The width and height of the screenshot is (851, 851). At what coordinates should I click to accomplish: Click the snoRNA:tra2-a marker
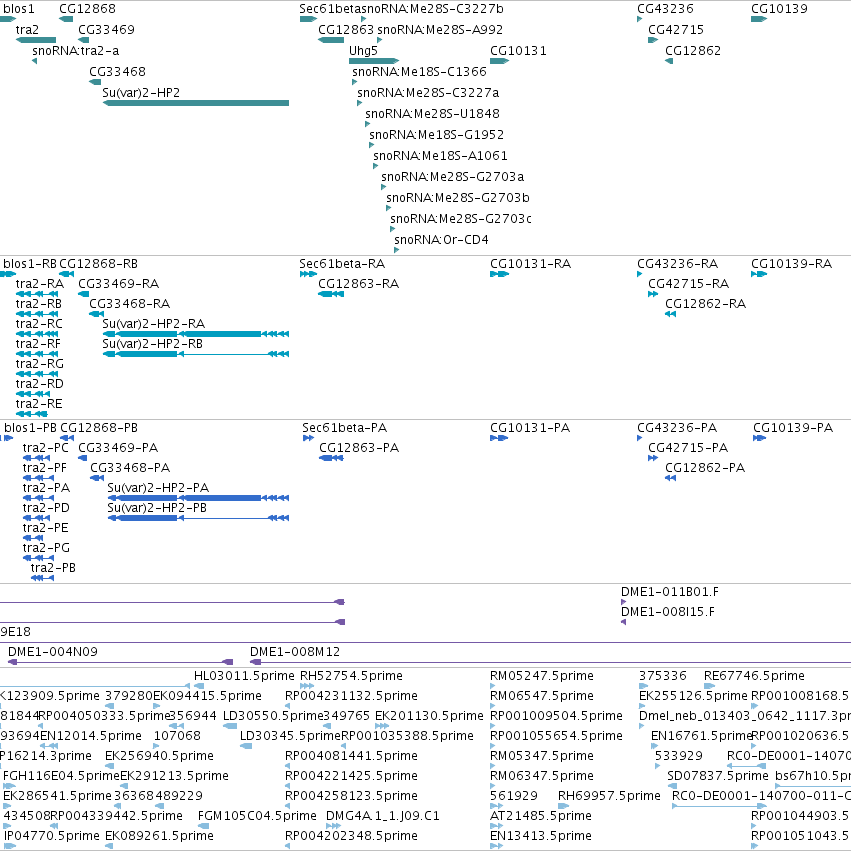pos(35,61)
